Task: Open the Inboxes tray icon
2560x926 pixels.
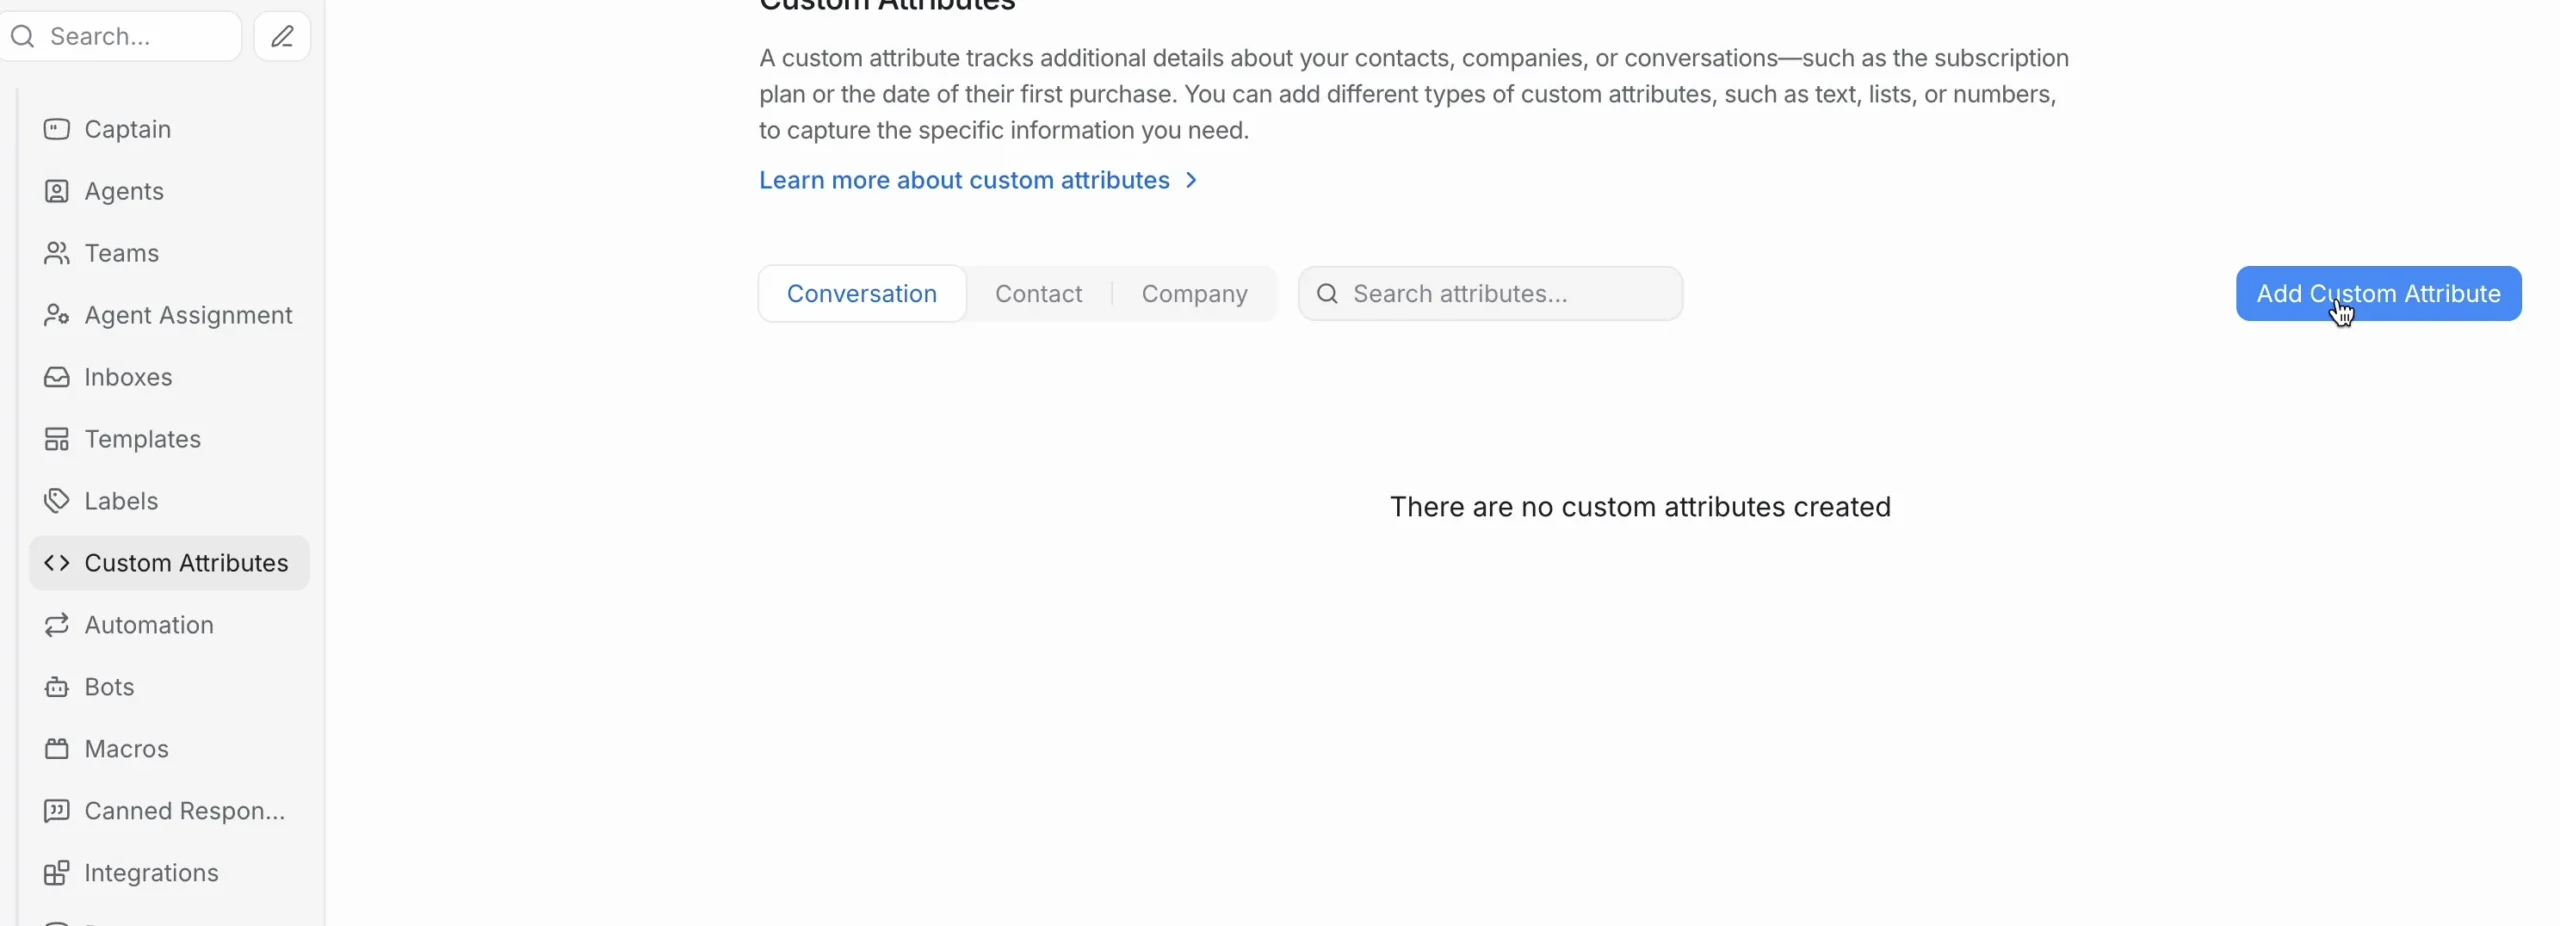Action: point(57,377)
